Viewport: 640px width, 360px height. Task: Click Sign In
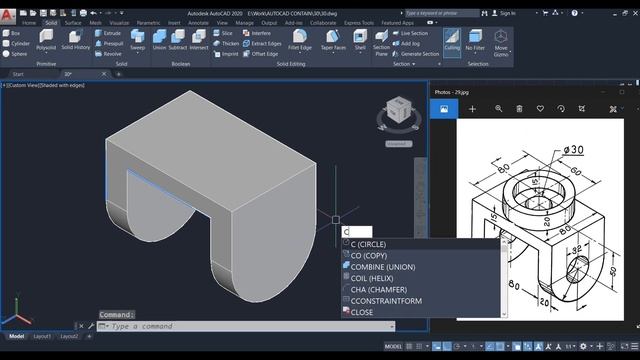point(504,13)
